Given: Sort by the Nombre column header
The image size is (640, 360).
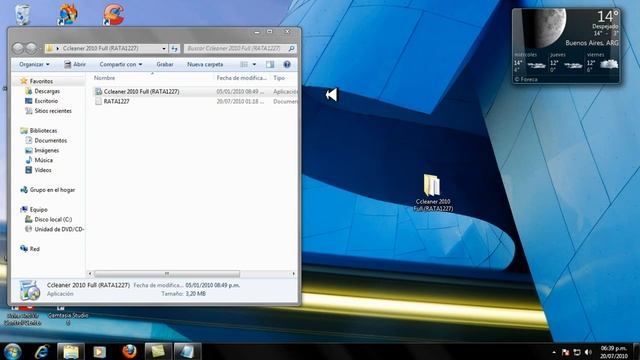Looking at the screenshot, I should 104,78.
